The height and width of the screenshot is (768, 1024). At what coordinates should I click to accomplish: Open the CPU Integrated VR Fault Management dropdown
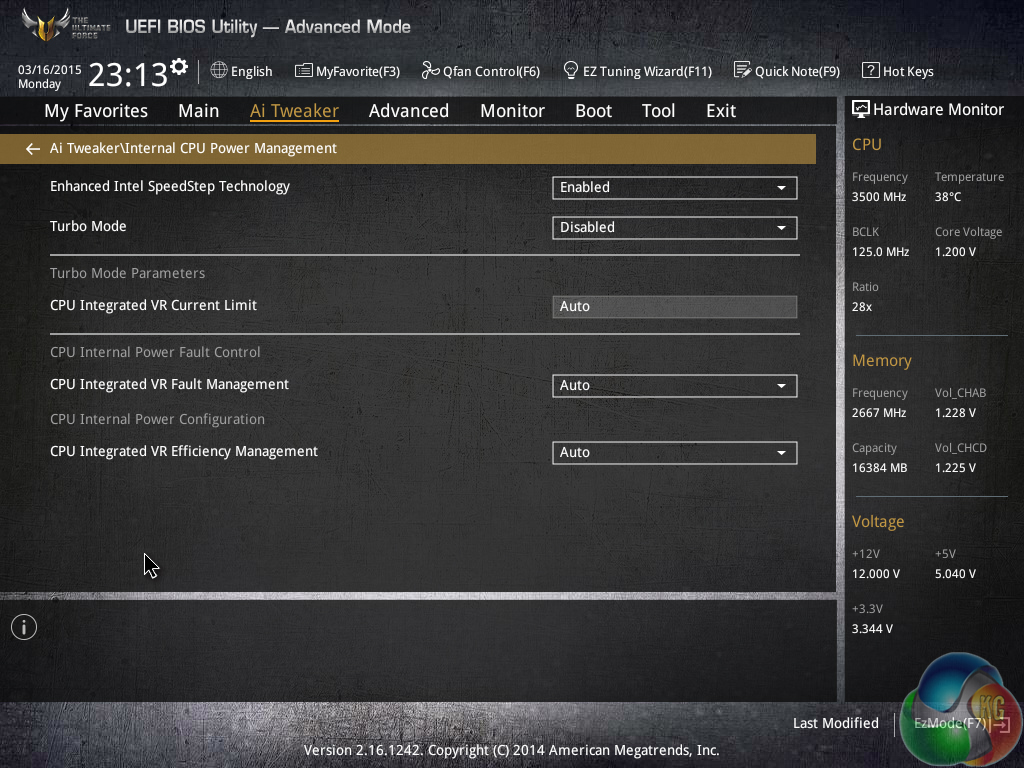click(x=674, y=386)
